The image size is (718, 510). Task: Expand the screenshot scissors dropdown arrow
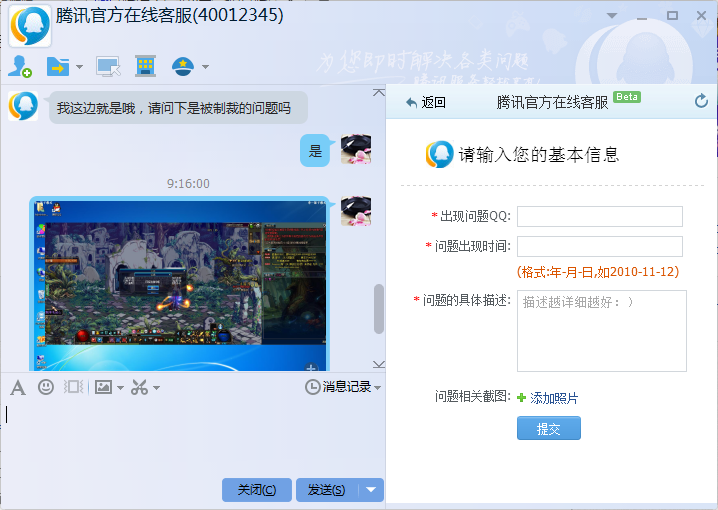point(156,388)
